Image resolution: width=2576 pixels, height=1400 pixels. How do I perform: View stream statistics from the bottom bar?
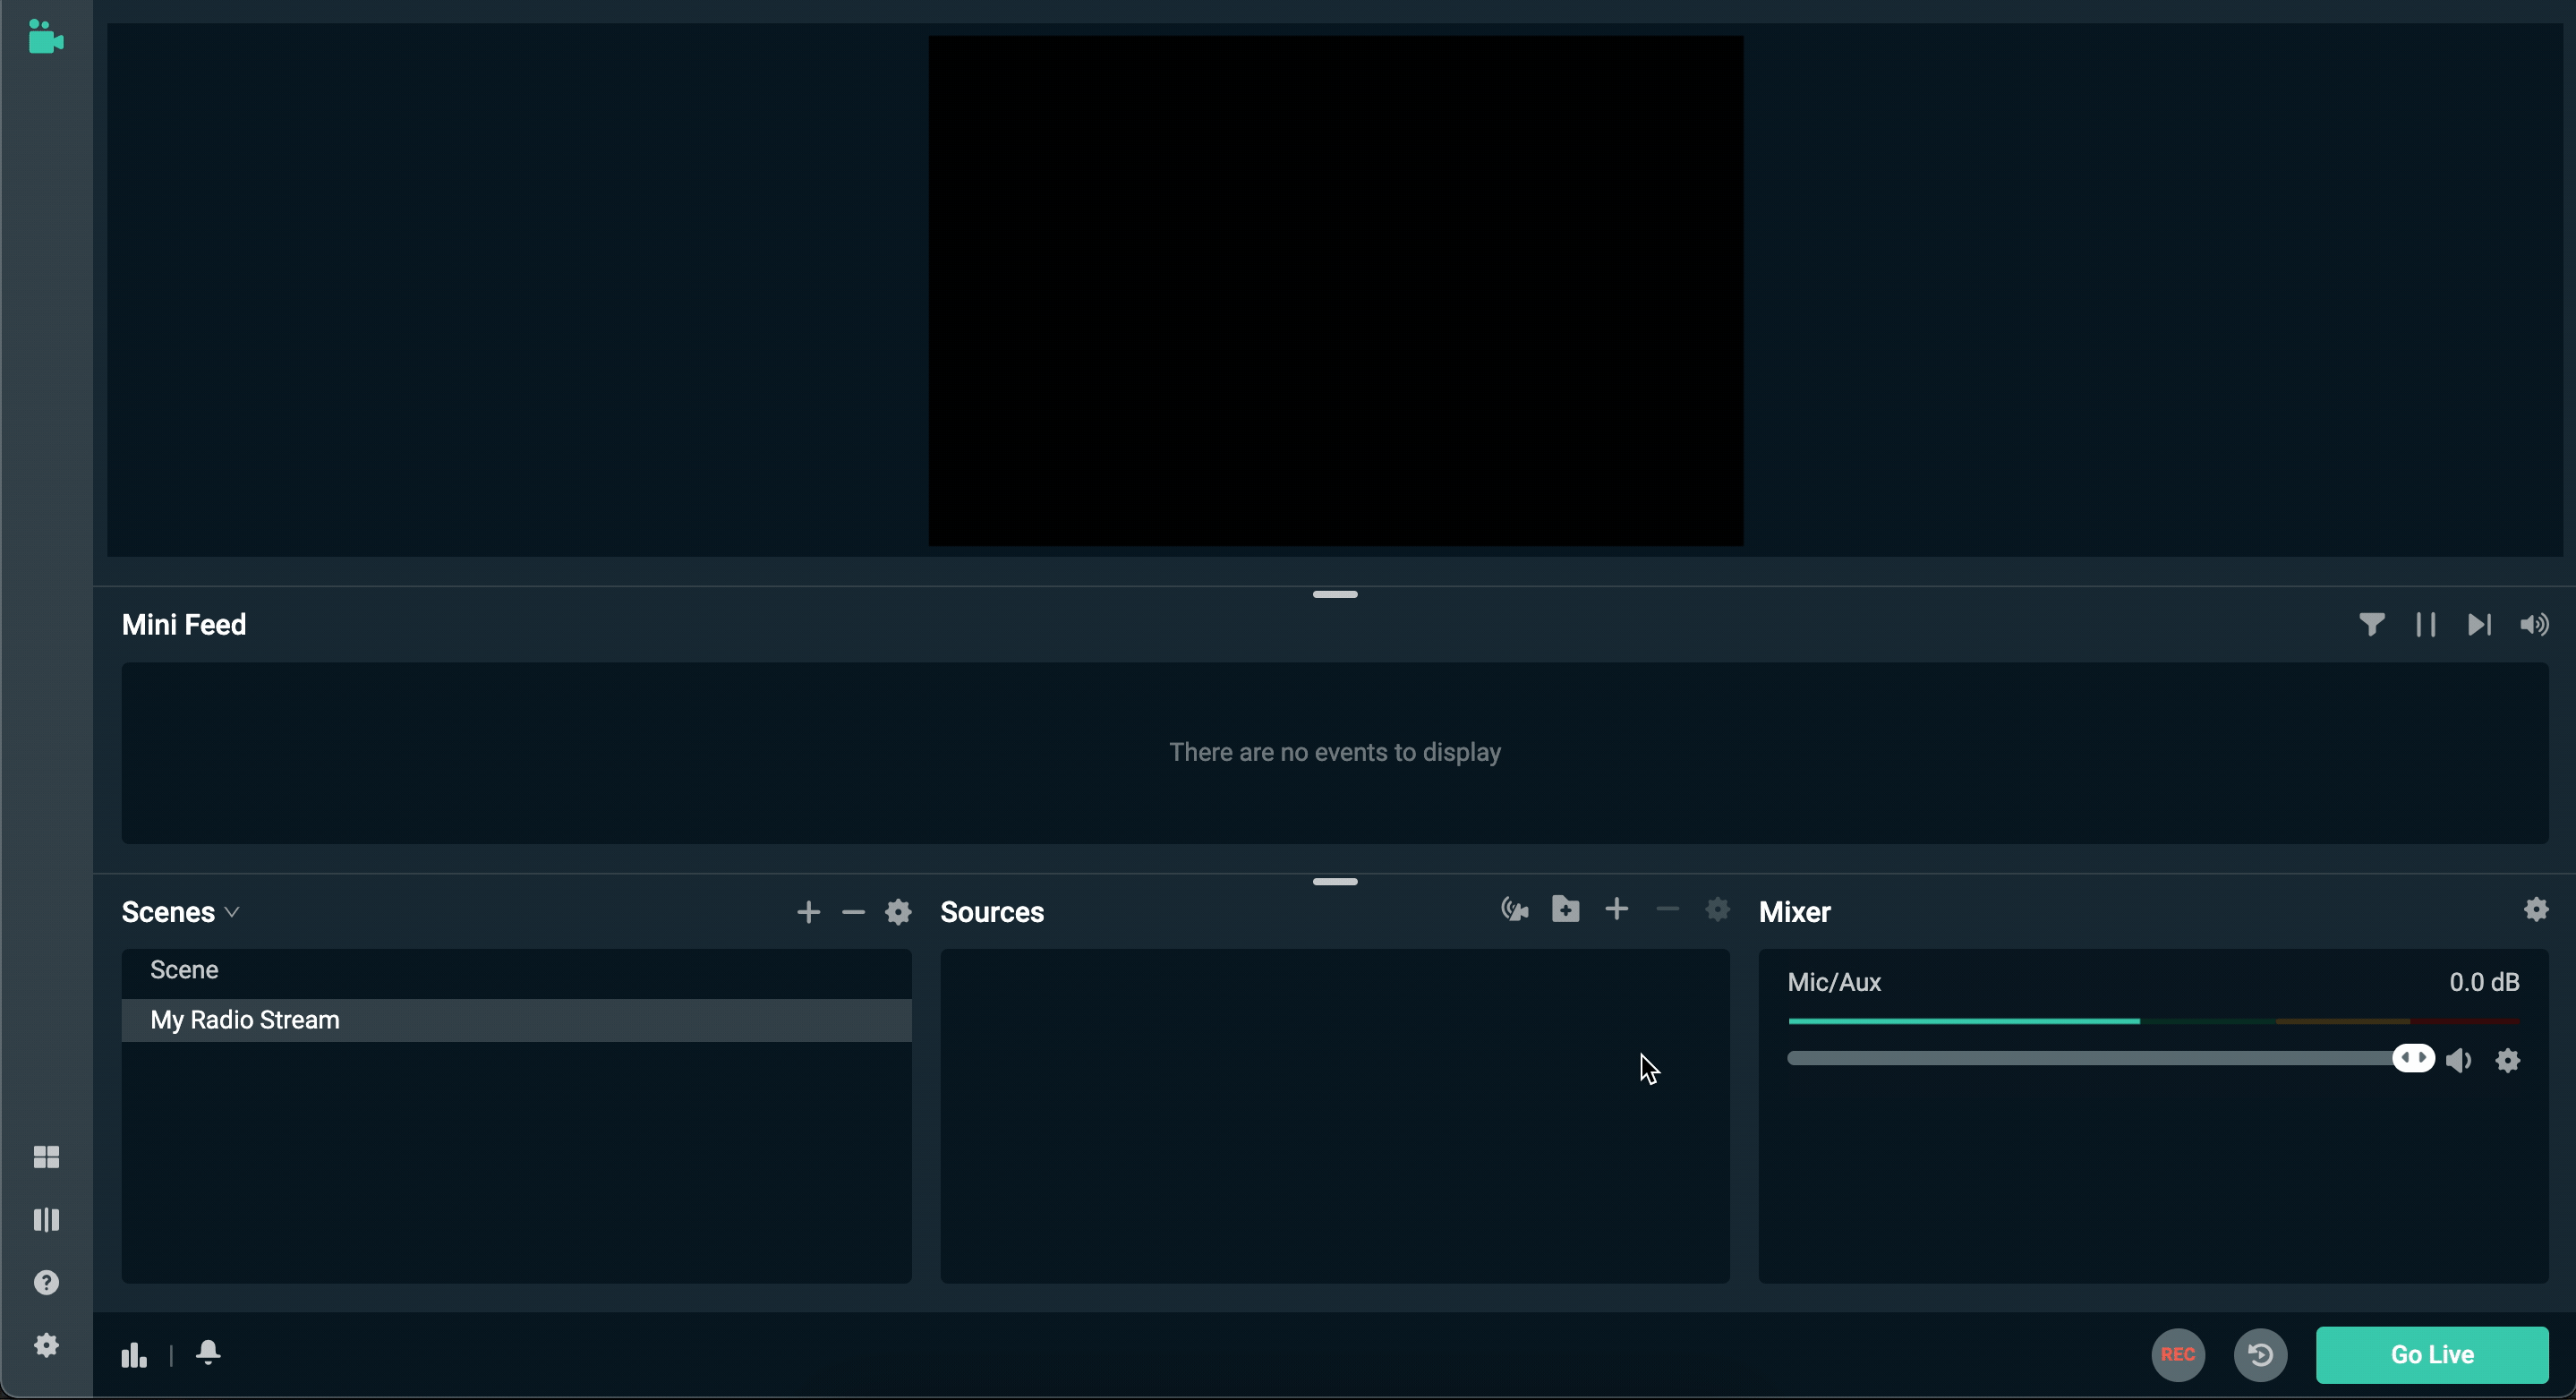pyautogui.click(x=133, y=1354)
